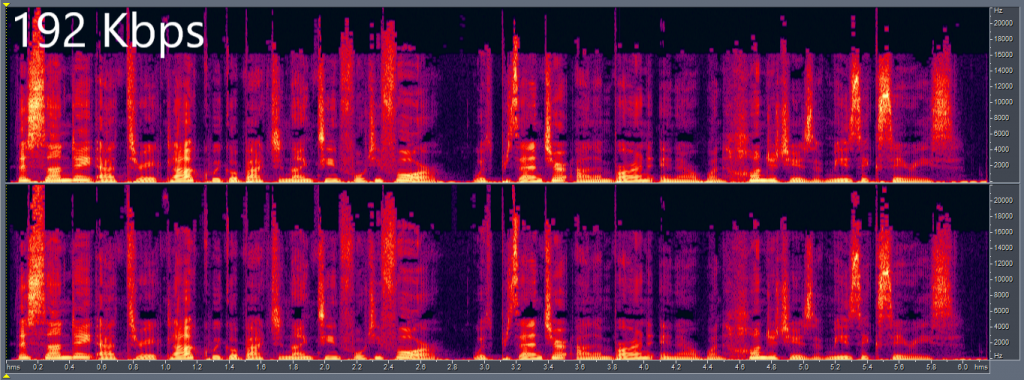
Task: Click inside the lower channel spectrogram
Action: tap(498, 272)
